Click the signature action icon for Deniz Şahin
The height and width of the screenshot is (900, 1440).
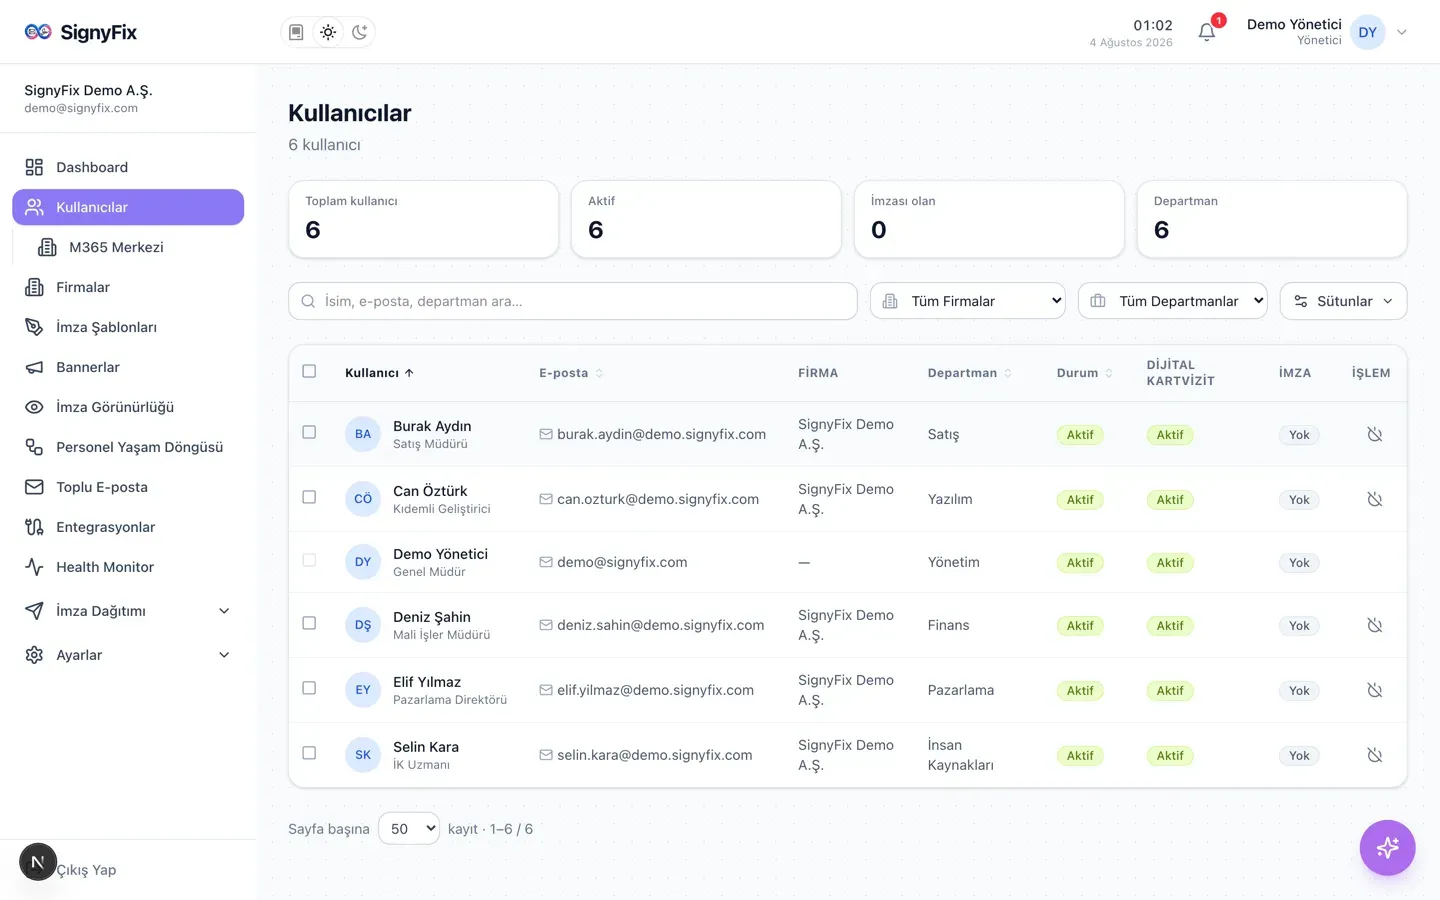[1375, 625]
